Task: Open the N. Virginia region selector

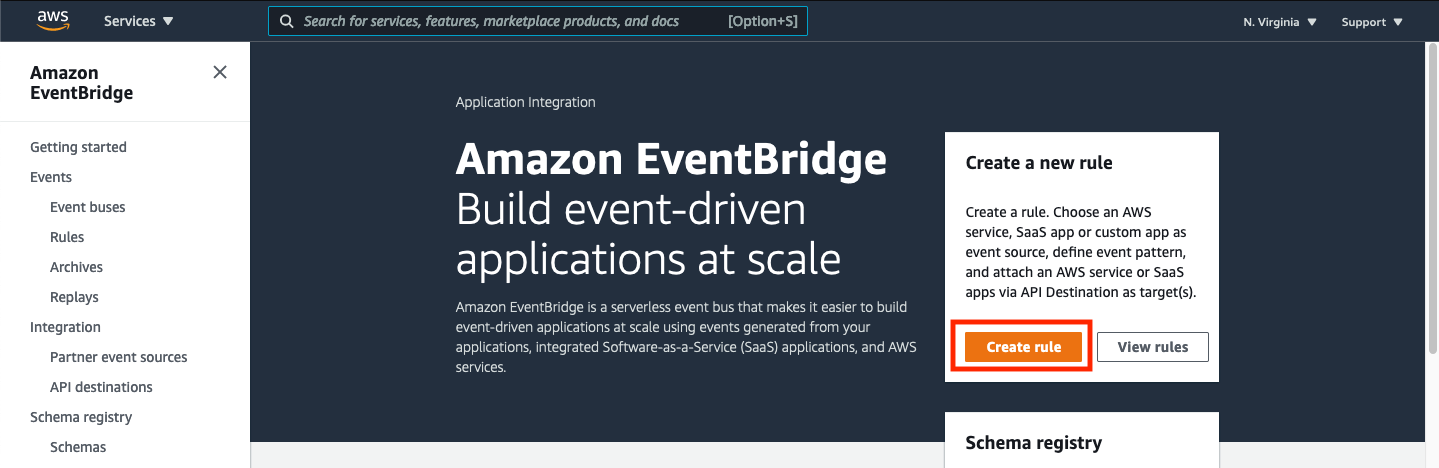Action: pos(1280,22)
